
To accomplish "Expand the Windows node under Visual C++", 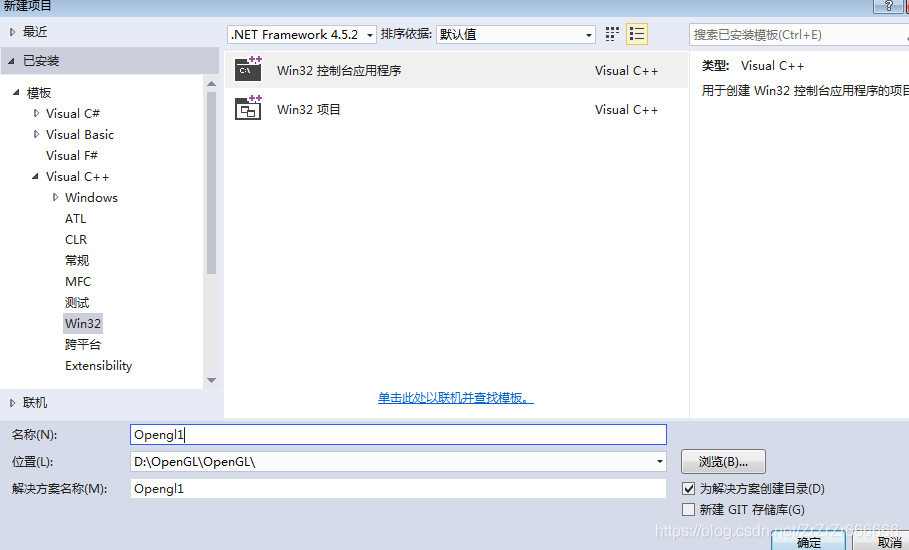I will 56,197.
